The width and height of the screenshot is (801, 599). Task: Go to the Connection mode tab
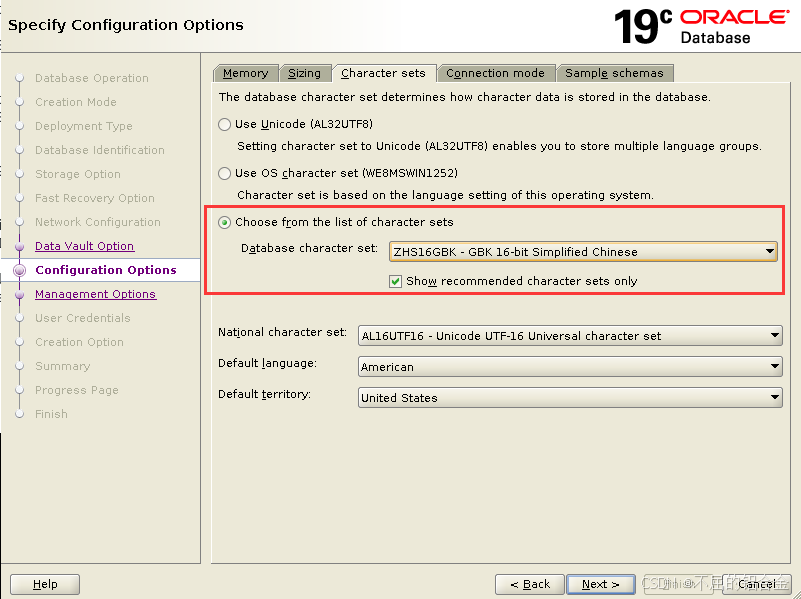495,73
